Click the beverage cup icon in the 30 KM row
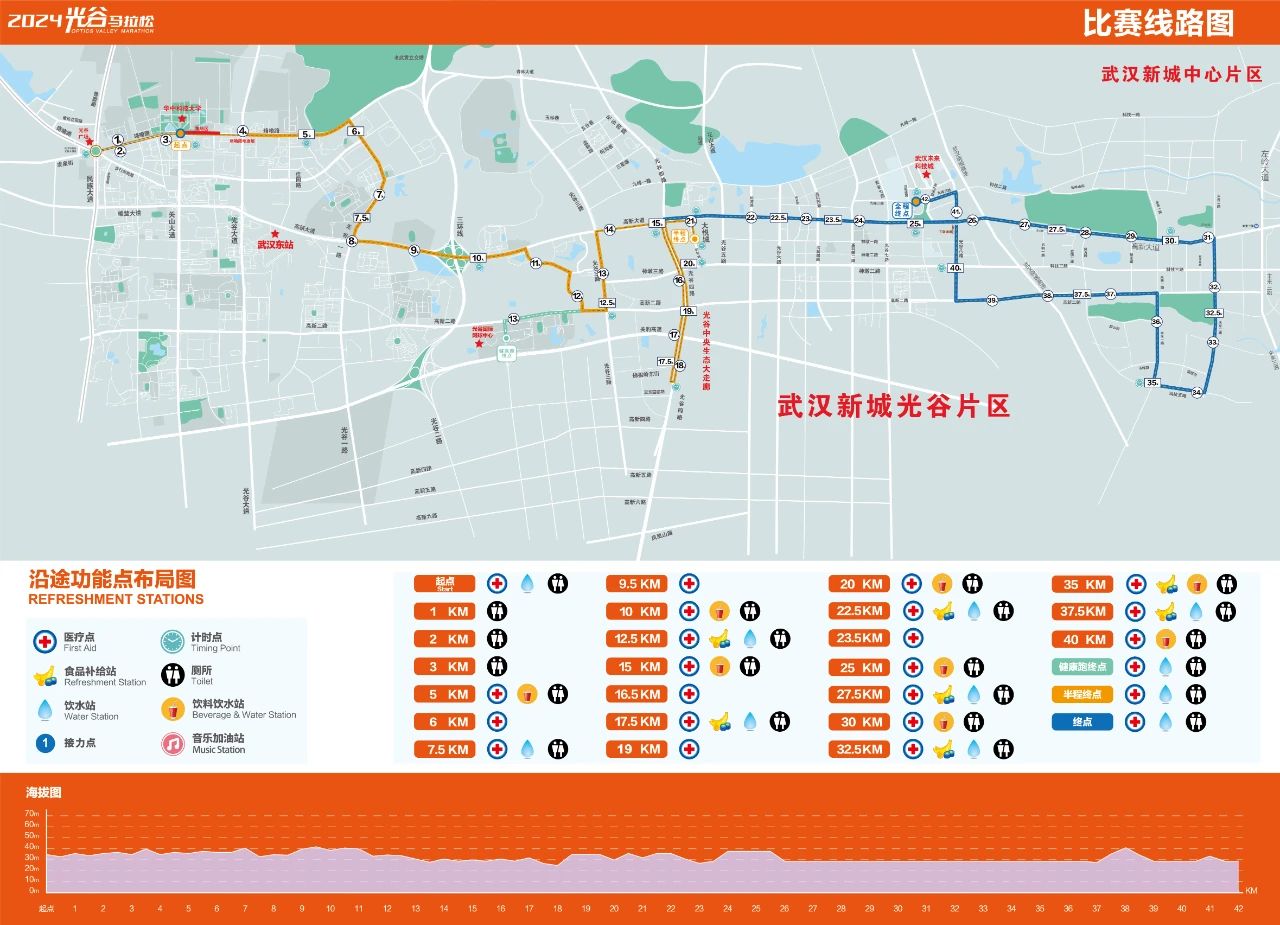This screenshot has height=925, width=1280. pos(941,721)
